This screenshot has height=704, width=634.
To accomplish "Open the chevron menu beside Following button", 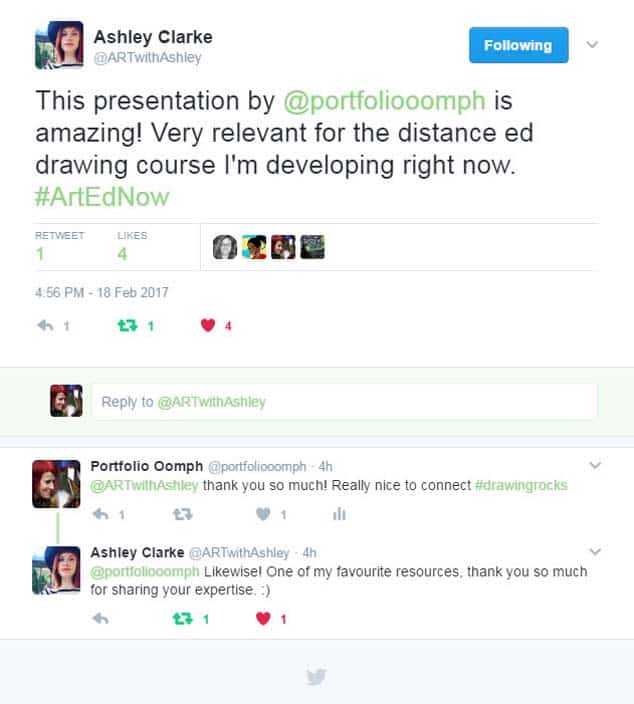I will [x=592, y=44].
